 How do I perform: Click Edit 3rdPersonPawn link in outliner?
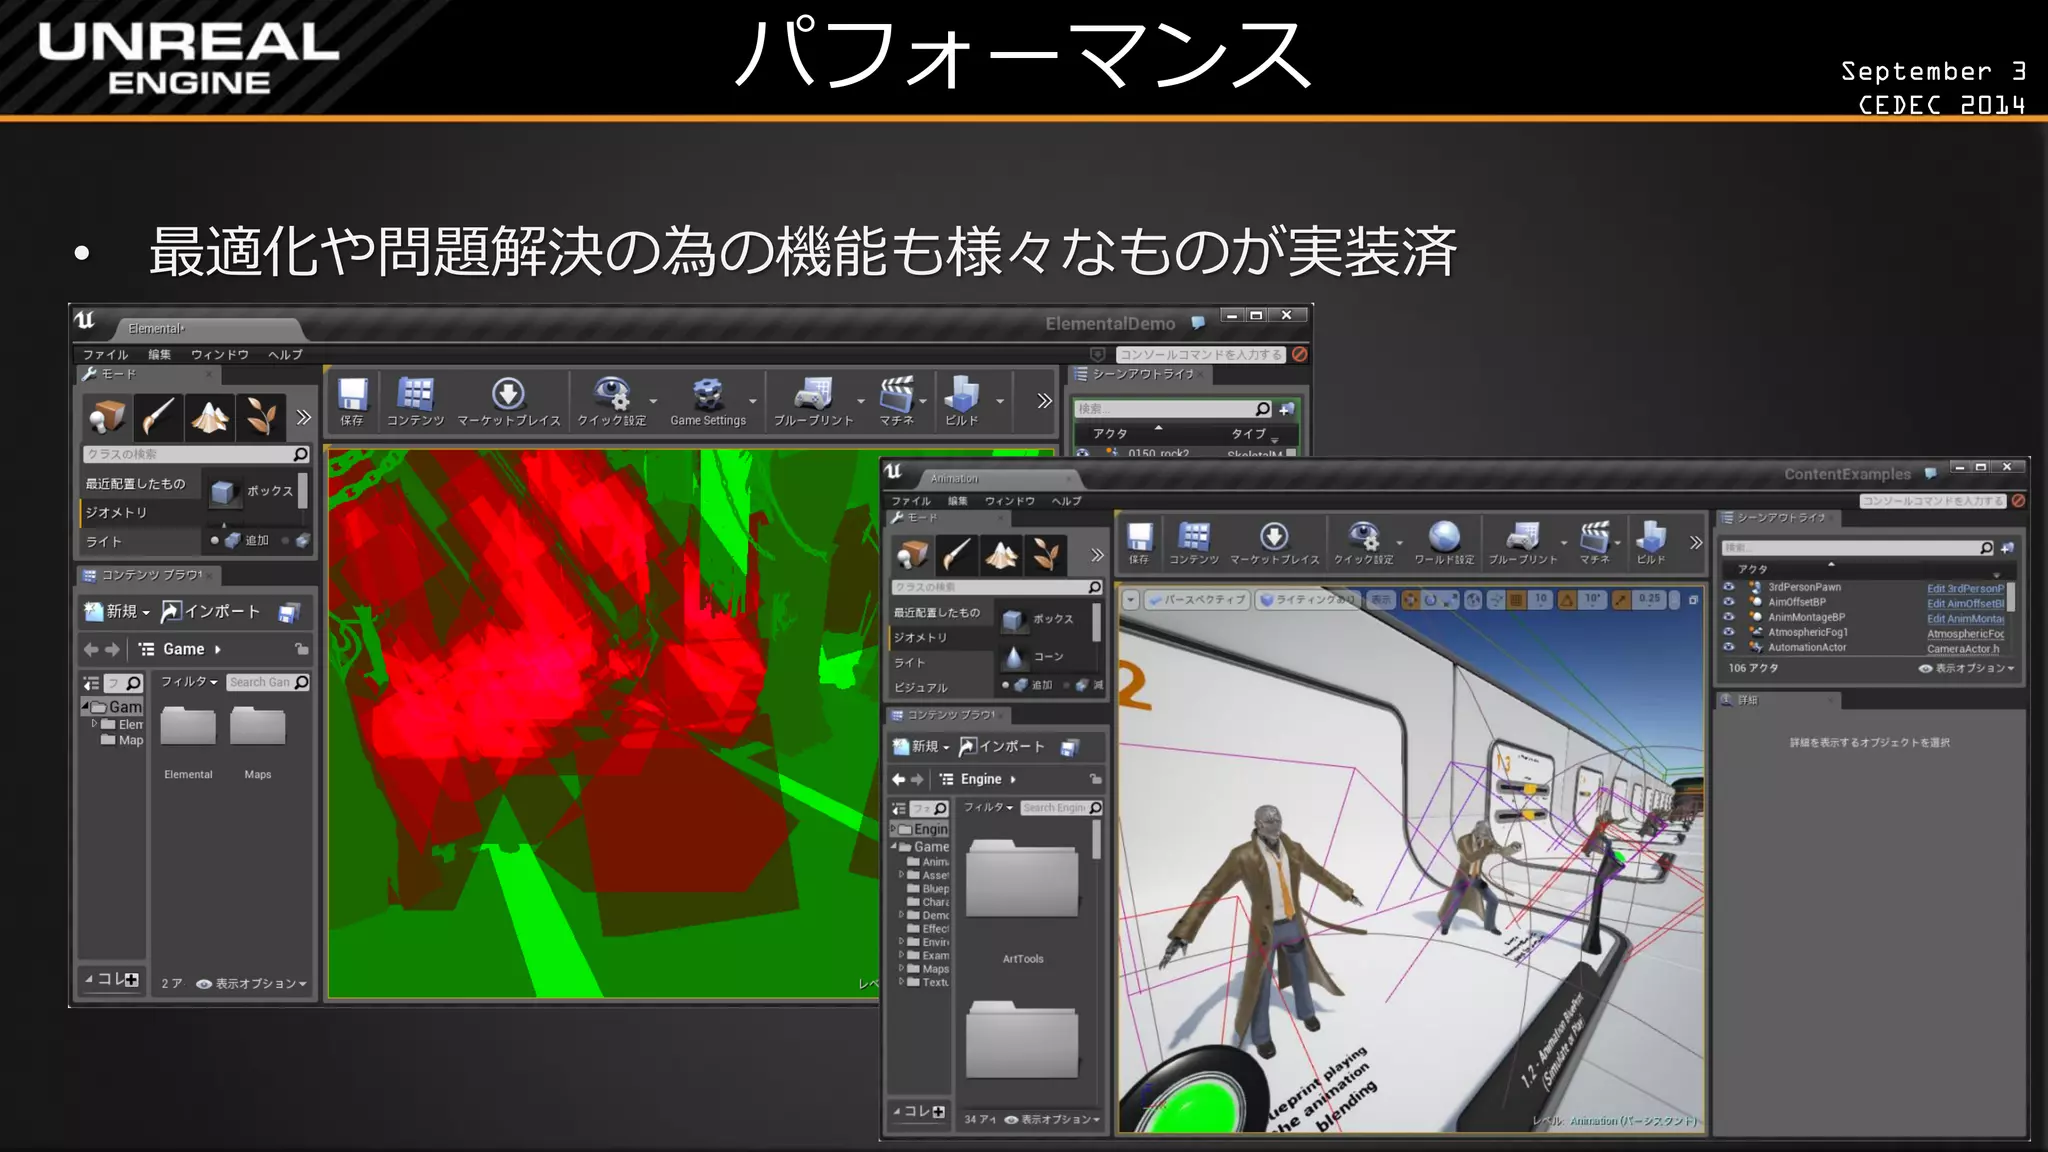coord(1965,589)
